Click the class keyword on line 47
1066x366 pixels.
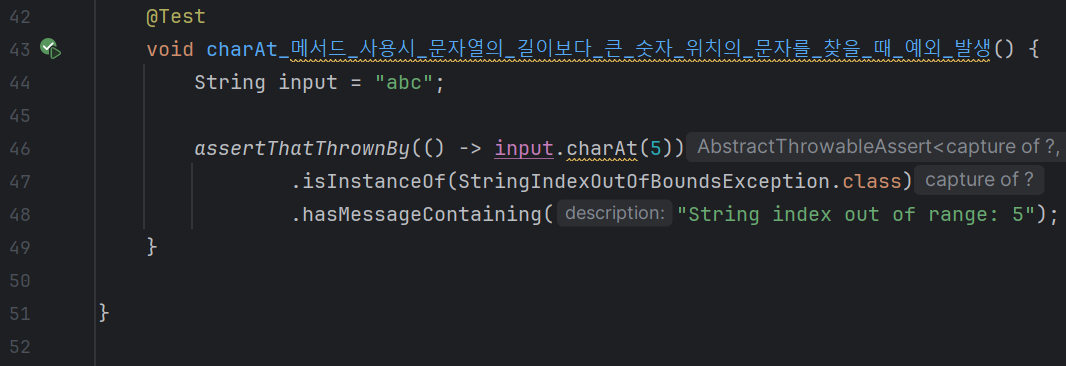[x=871, y=182]
